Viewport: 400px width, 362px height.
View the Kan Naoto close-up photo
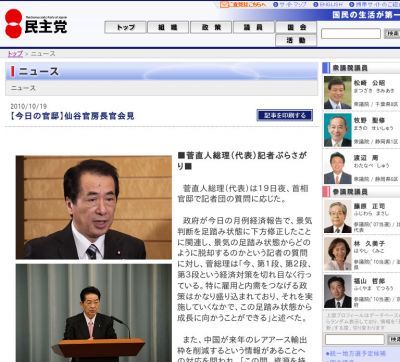pyautogui.click(x=94, y=207)
